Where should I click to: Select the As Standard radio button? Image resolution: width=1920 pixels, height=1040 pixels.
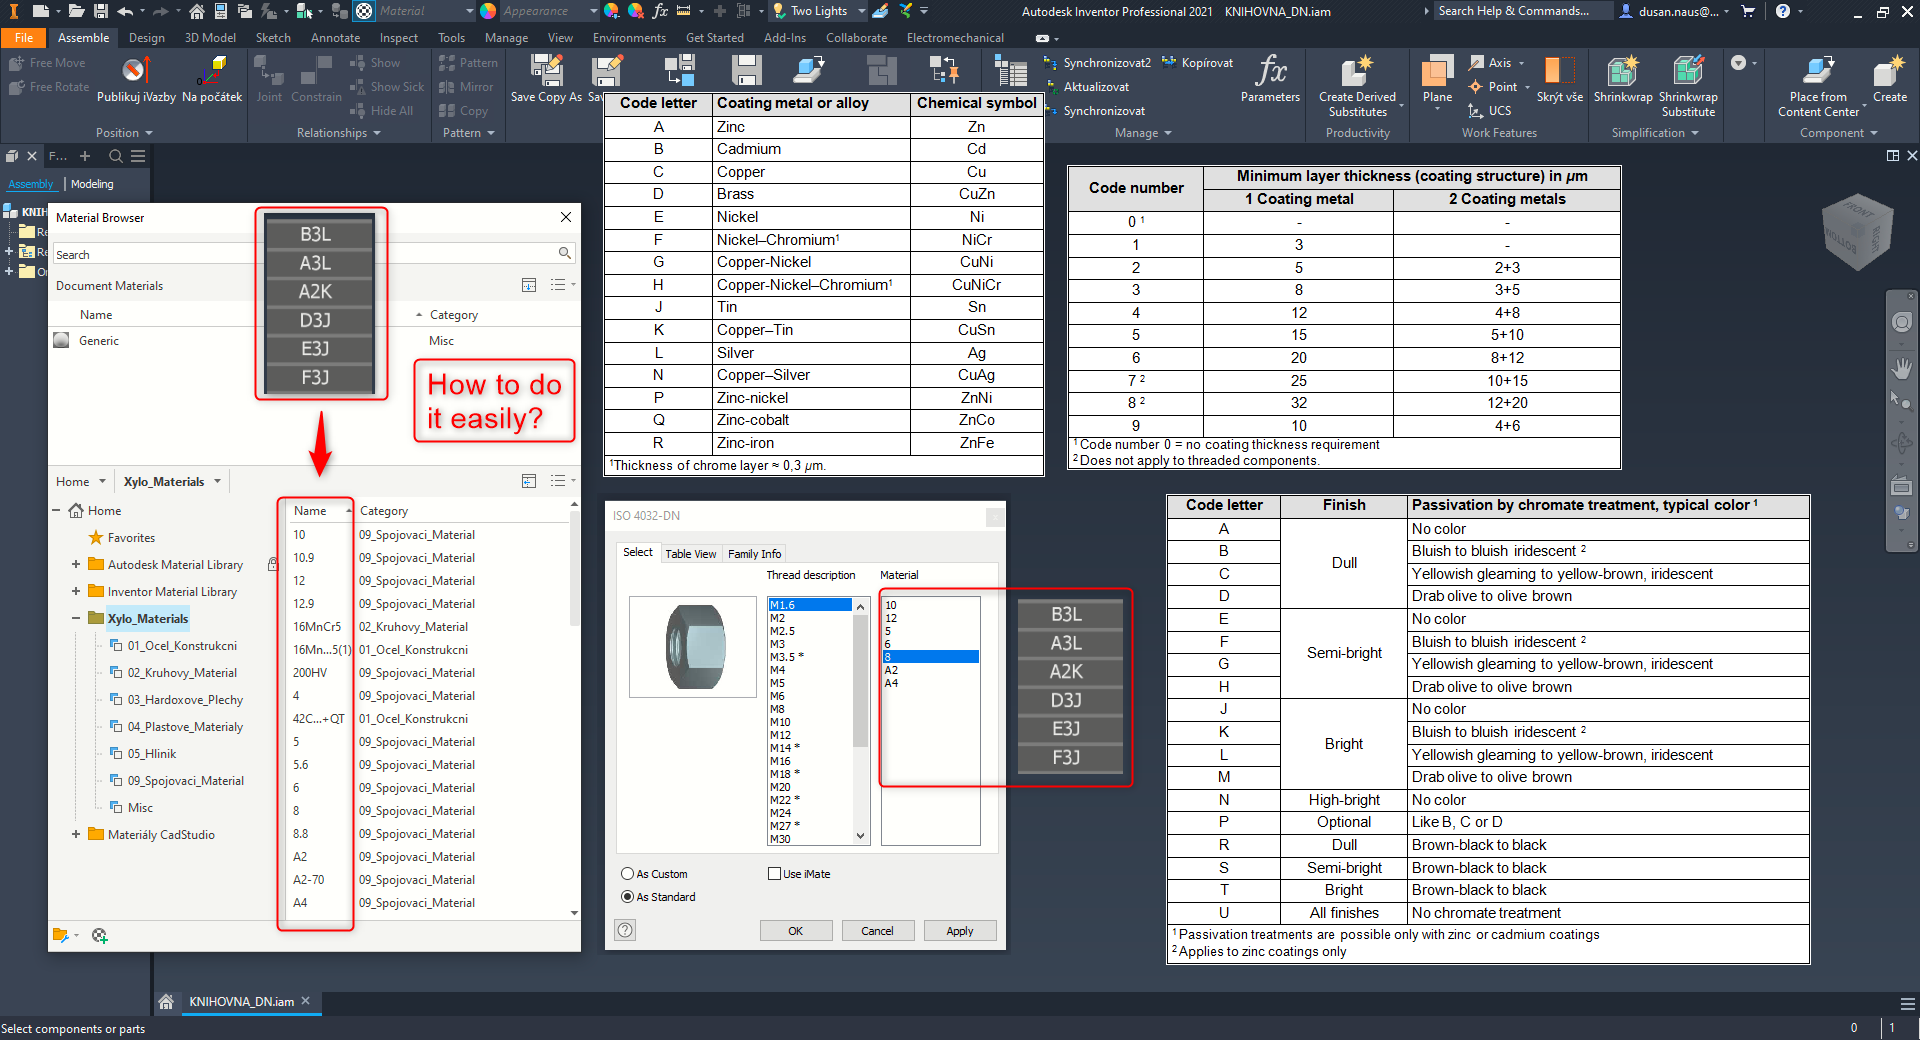pyautogui.click(x=627, y=896)
